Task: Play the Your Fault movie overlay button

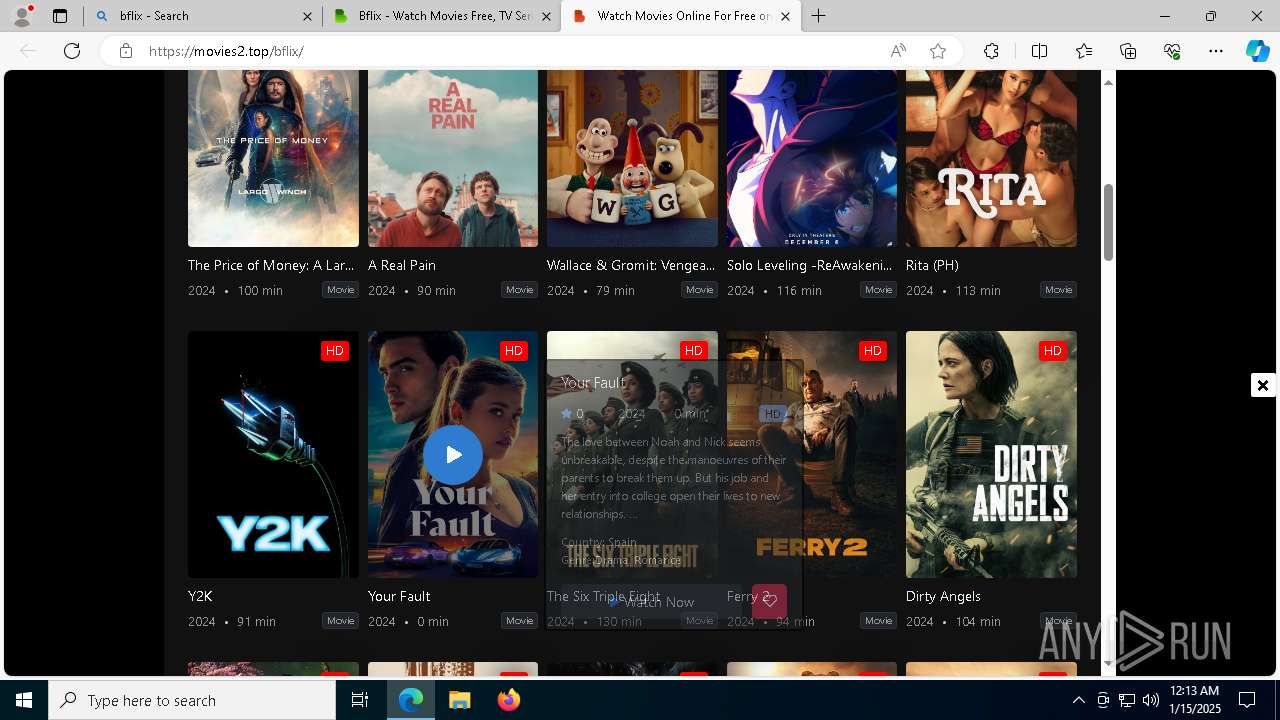Action: tap(453, 455)
